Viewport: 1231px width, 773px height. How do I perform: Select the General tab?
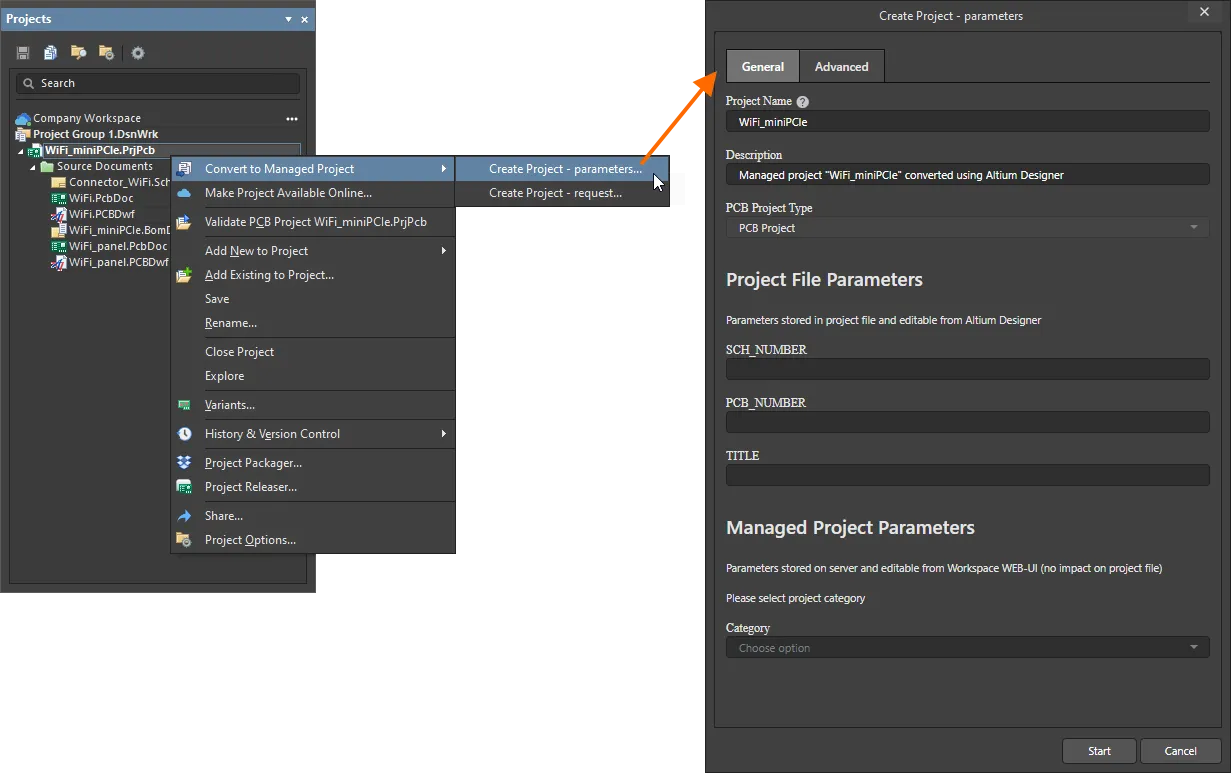click(763, 66)
